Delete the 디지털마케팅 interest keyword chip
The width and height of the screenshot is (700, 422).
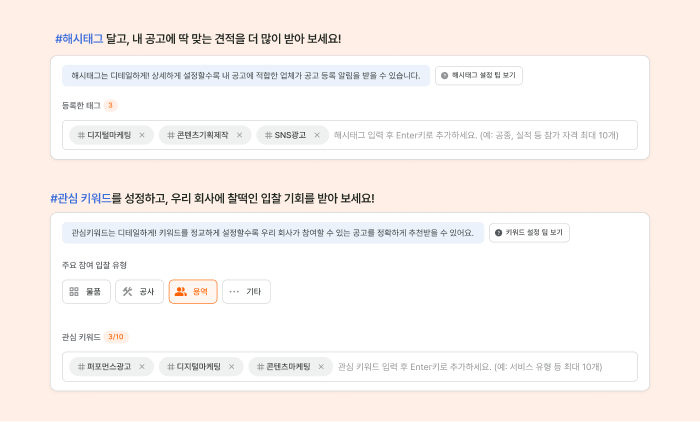pyautogui.click(x=231, y=367)
